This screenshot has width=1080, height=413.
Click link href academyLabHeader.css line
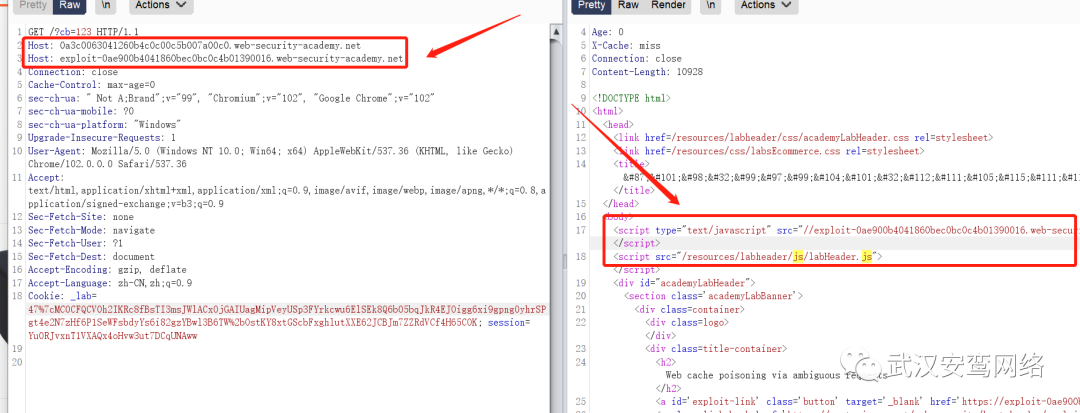pos(803,138)
